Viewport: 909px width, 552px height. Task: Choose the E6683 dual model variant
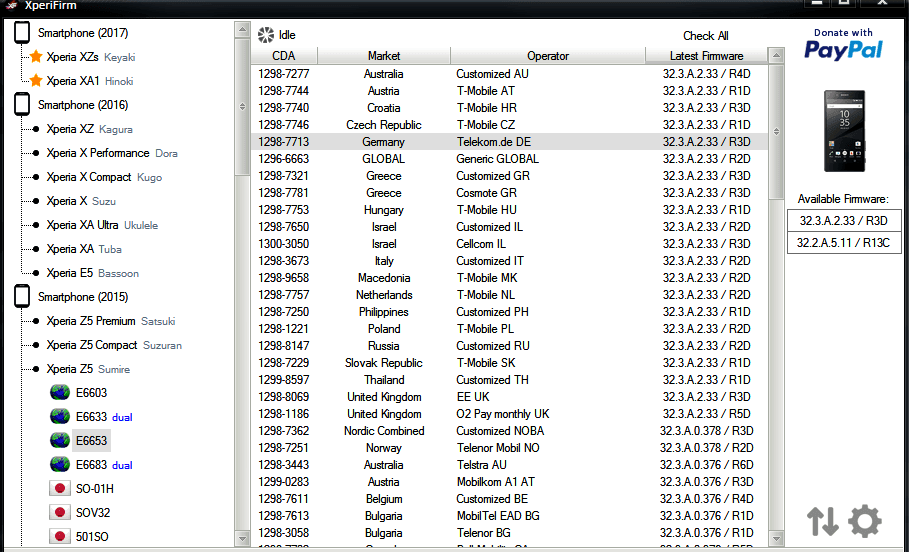pos(104,464)
